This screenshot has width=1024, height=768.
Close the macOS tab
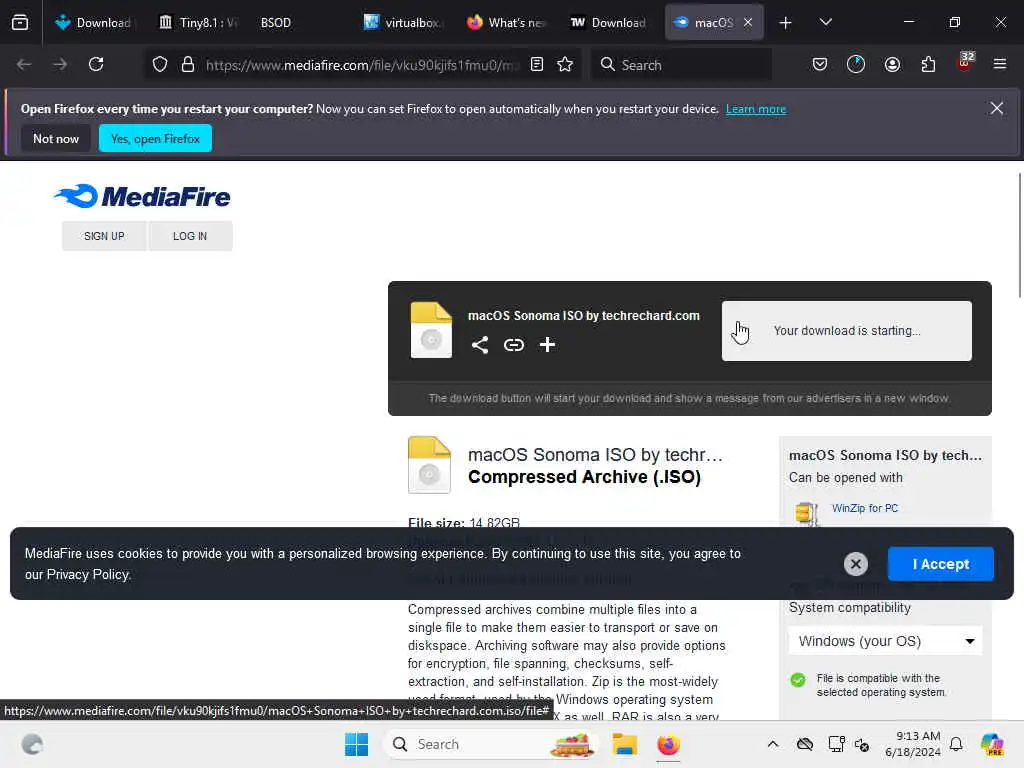748,22
